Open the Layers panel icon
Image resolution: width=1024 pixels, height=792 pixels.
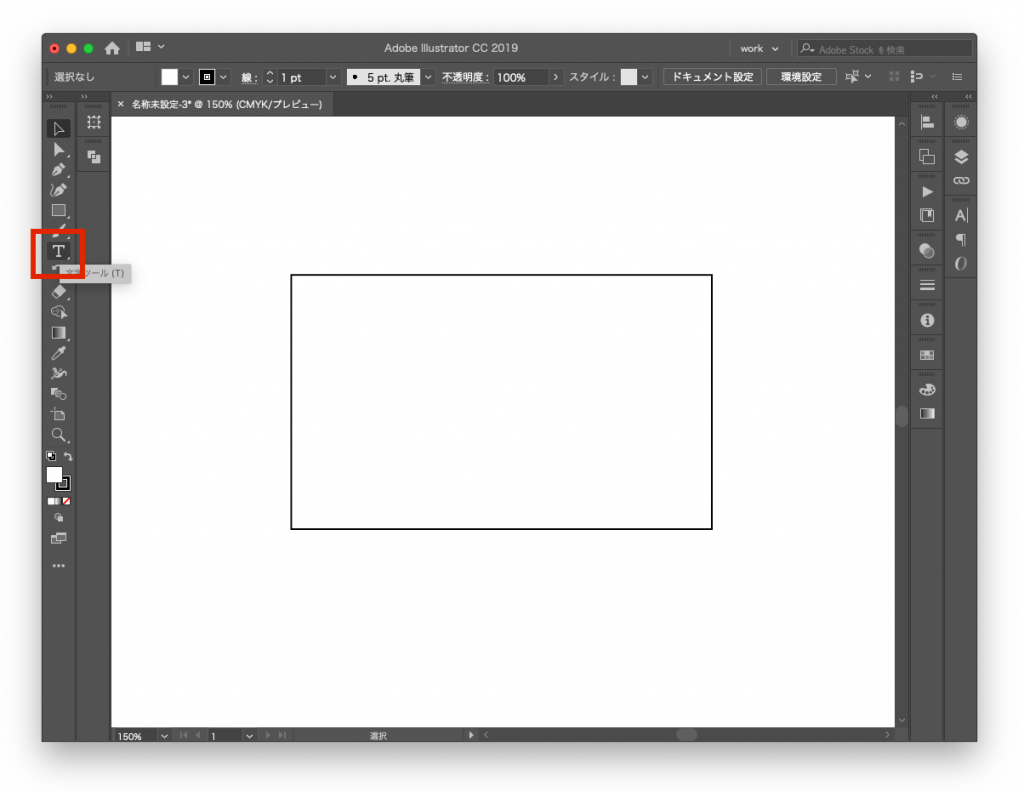pos(961,157)
